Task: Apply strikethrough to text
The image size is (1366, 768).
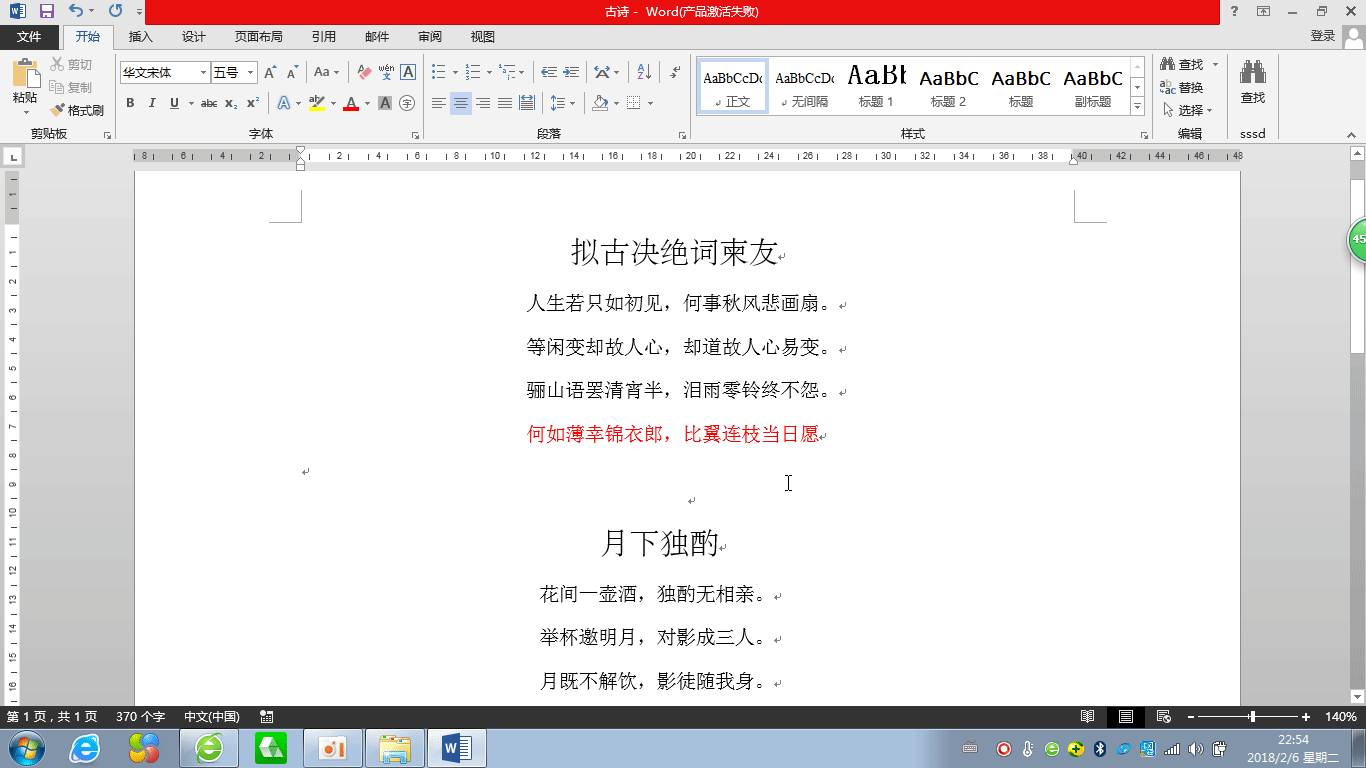Action: coord(207,103)
